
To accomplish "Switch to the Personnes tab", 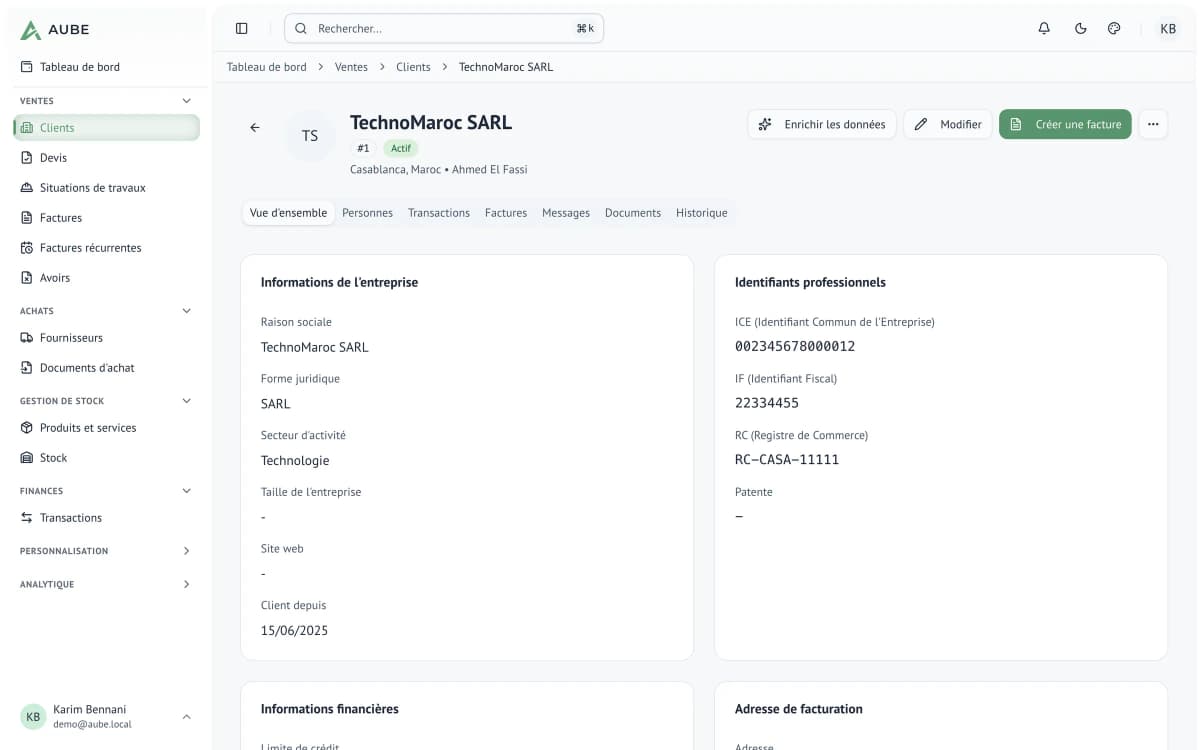I will (x=367, y=213).
